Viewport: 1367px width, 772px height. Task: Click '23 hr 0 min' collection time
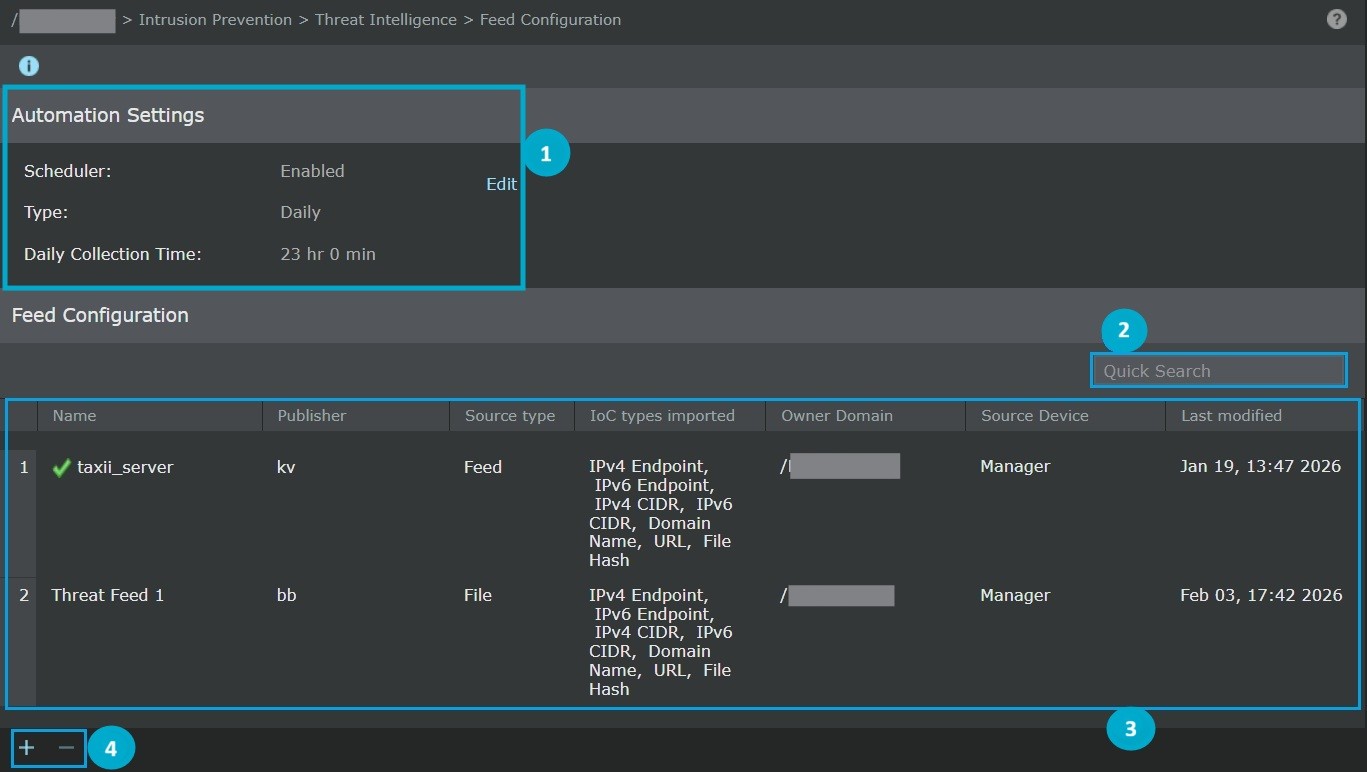click(x=328, y=254)
